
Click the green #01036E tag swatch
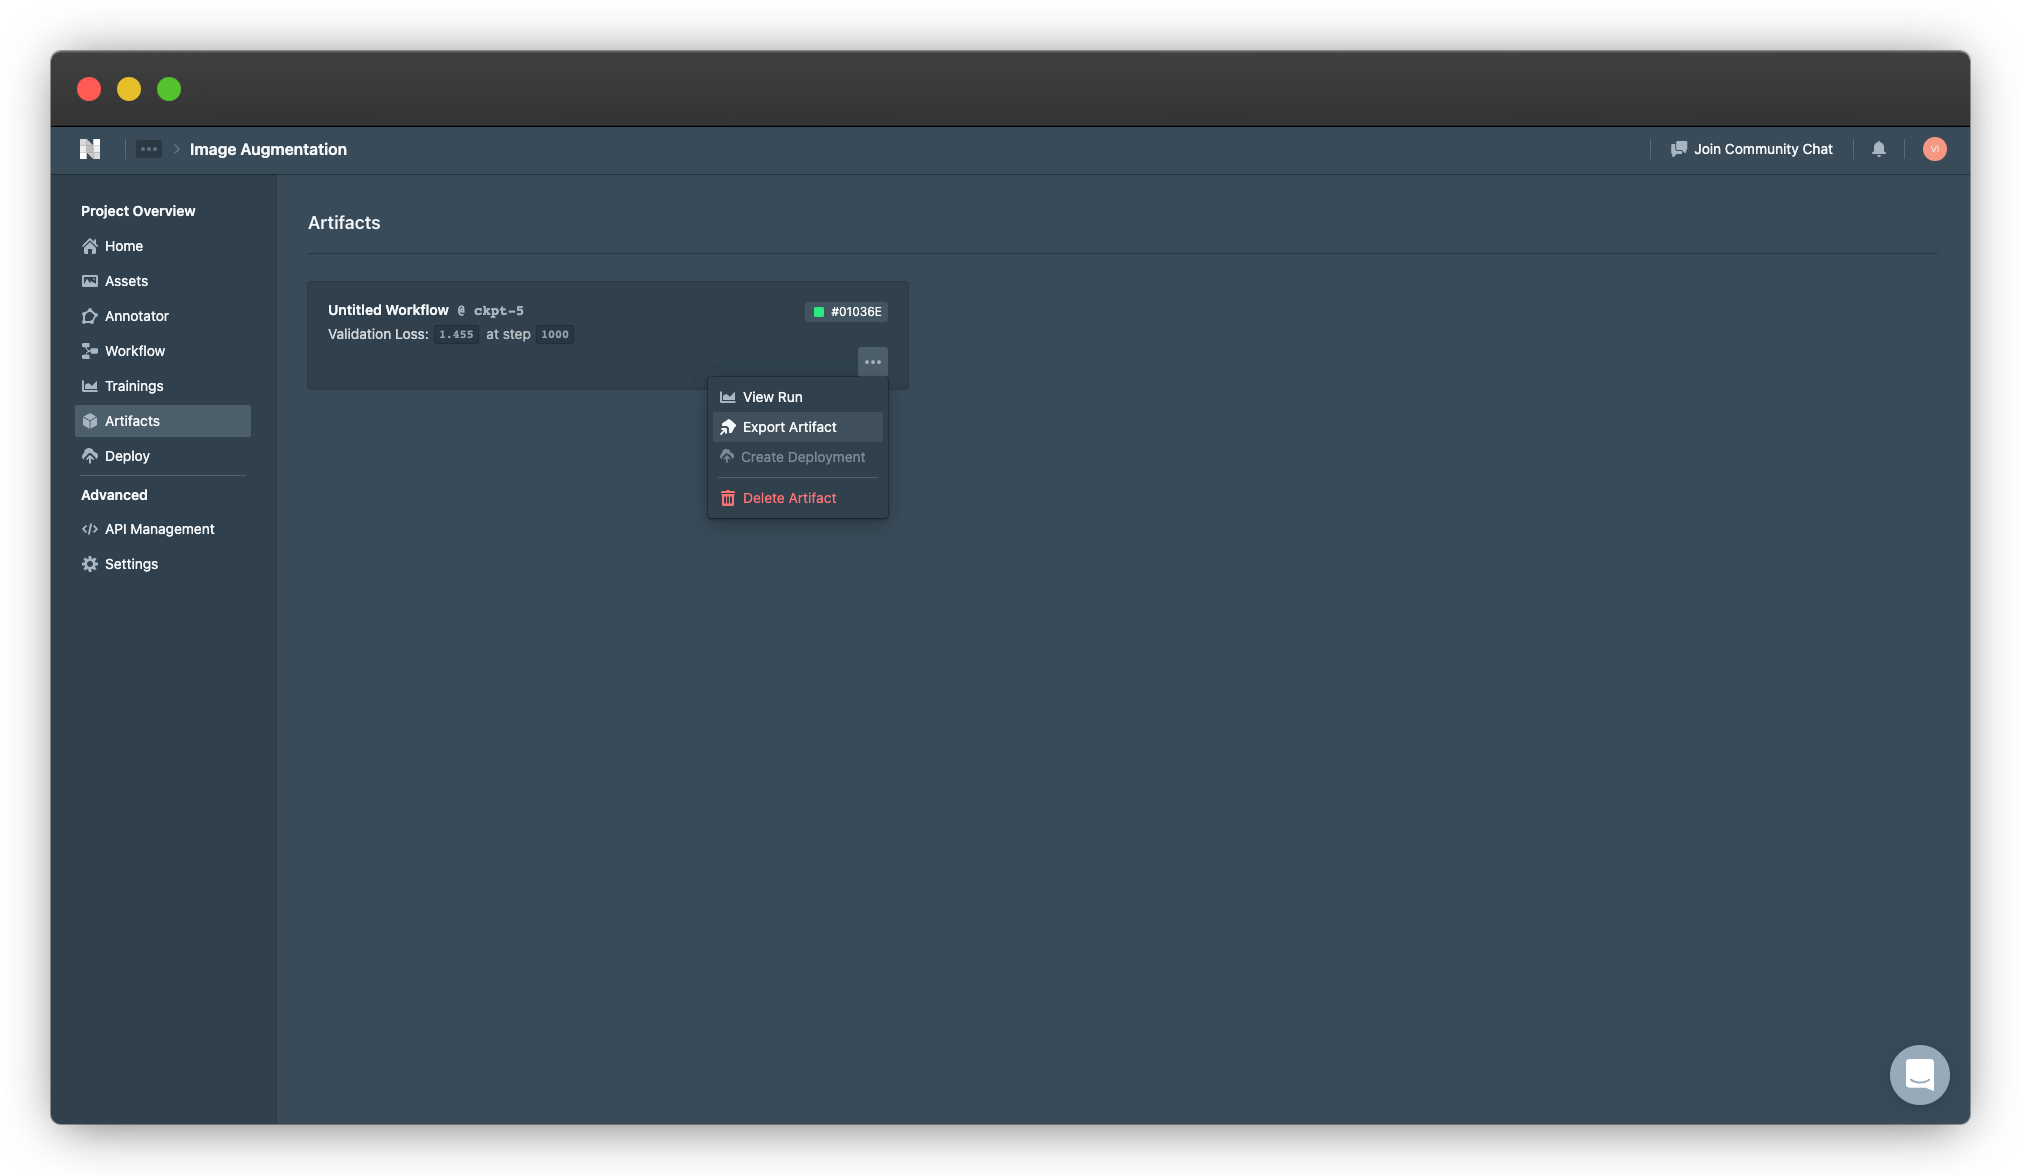[819, 312]
